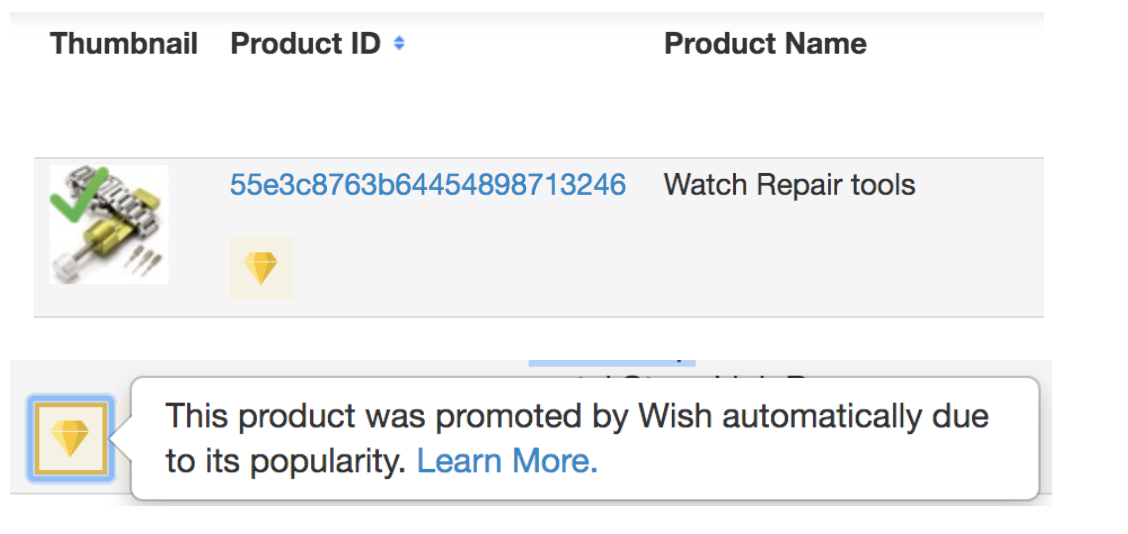Click the watch repair tools thumbnail image
Screen dimensions: 1128x534
tap(109, 225)
